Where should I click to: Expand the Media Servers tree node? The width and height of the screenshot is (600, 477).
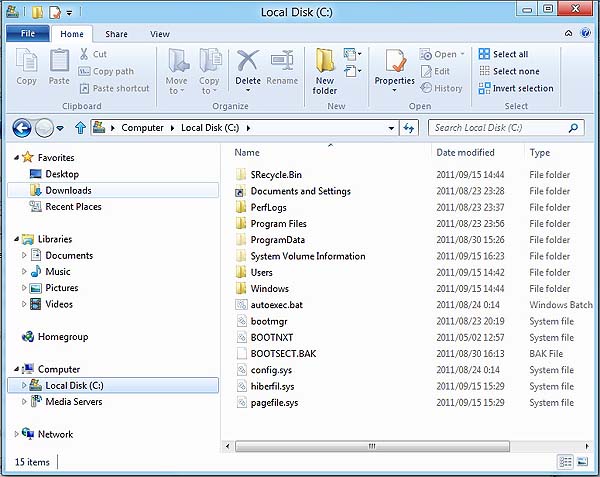point(25,402)
